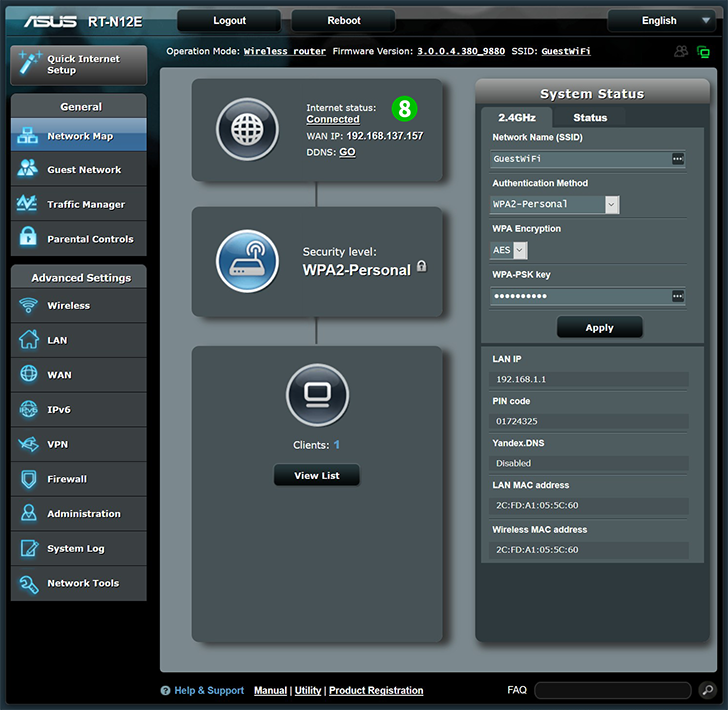Click the LAN house icon
This screenshot has height=710, width=728.
click(x=29, y=339)
